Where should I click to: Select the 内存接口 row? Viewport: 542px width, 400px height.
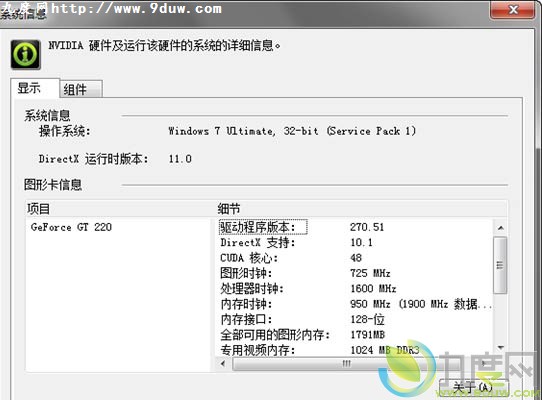[x=355, y=319]
